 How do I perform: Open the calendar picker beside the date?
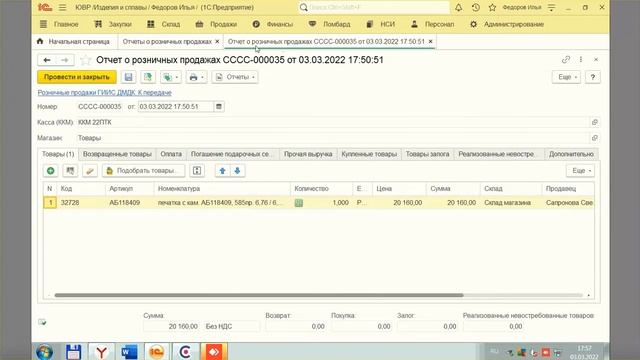pyautogui.click(x=219, y=107)
